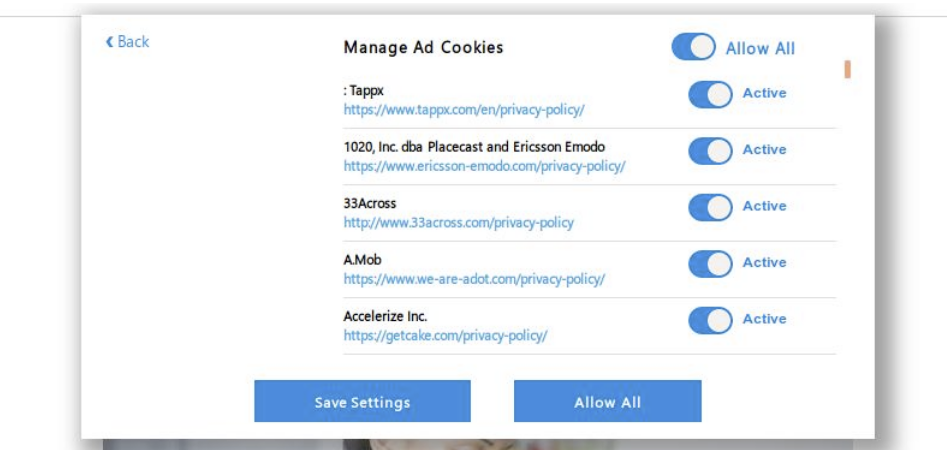947x450 pixels.
Task: Go back using the Back chevron link
Action: [x=127, y=42]
